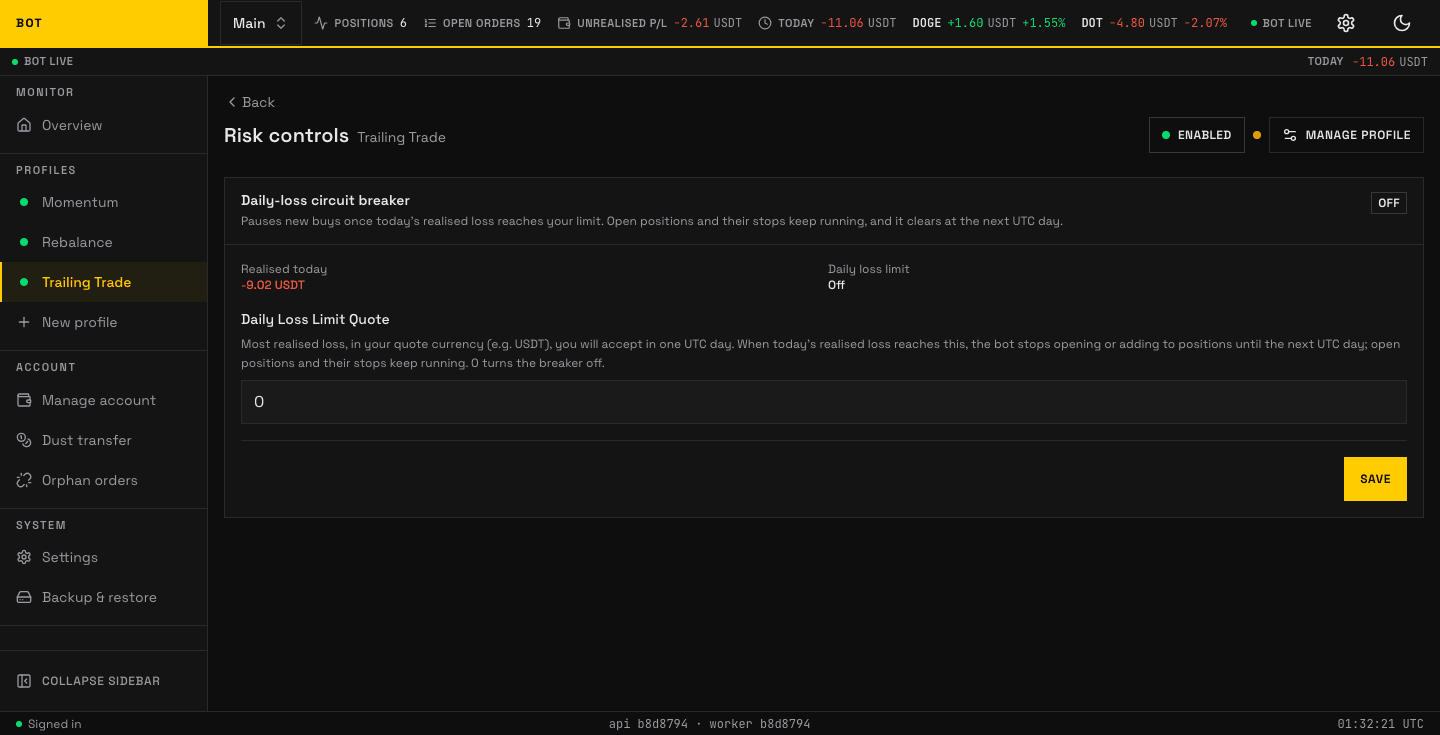The width and height of the screenshot is (1440, 735).
Task: Click the unrealised P/L wallet icon
Action: coord(564,23)
